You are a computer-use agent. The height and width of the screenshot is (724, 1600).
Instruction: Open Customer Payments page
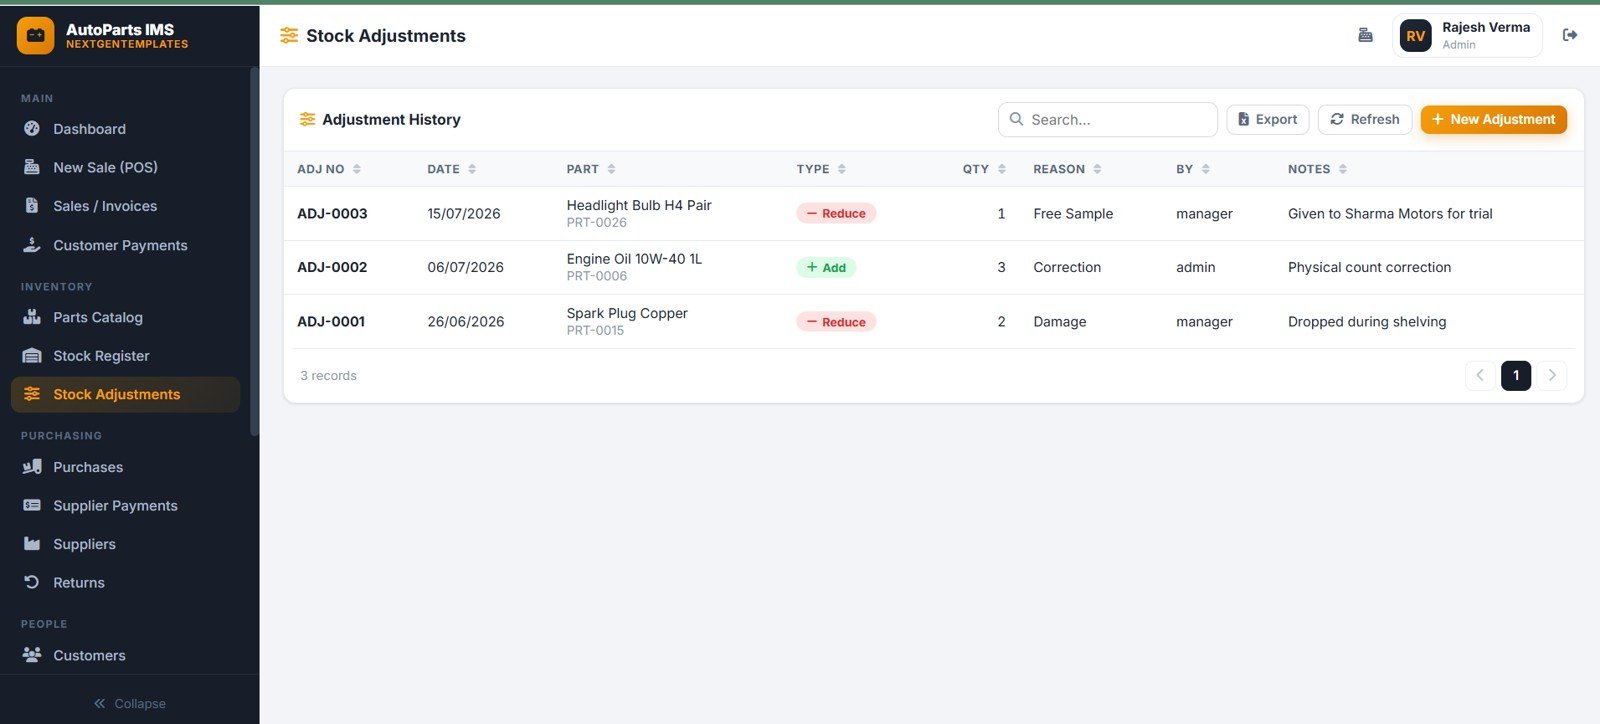125,245
